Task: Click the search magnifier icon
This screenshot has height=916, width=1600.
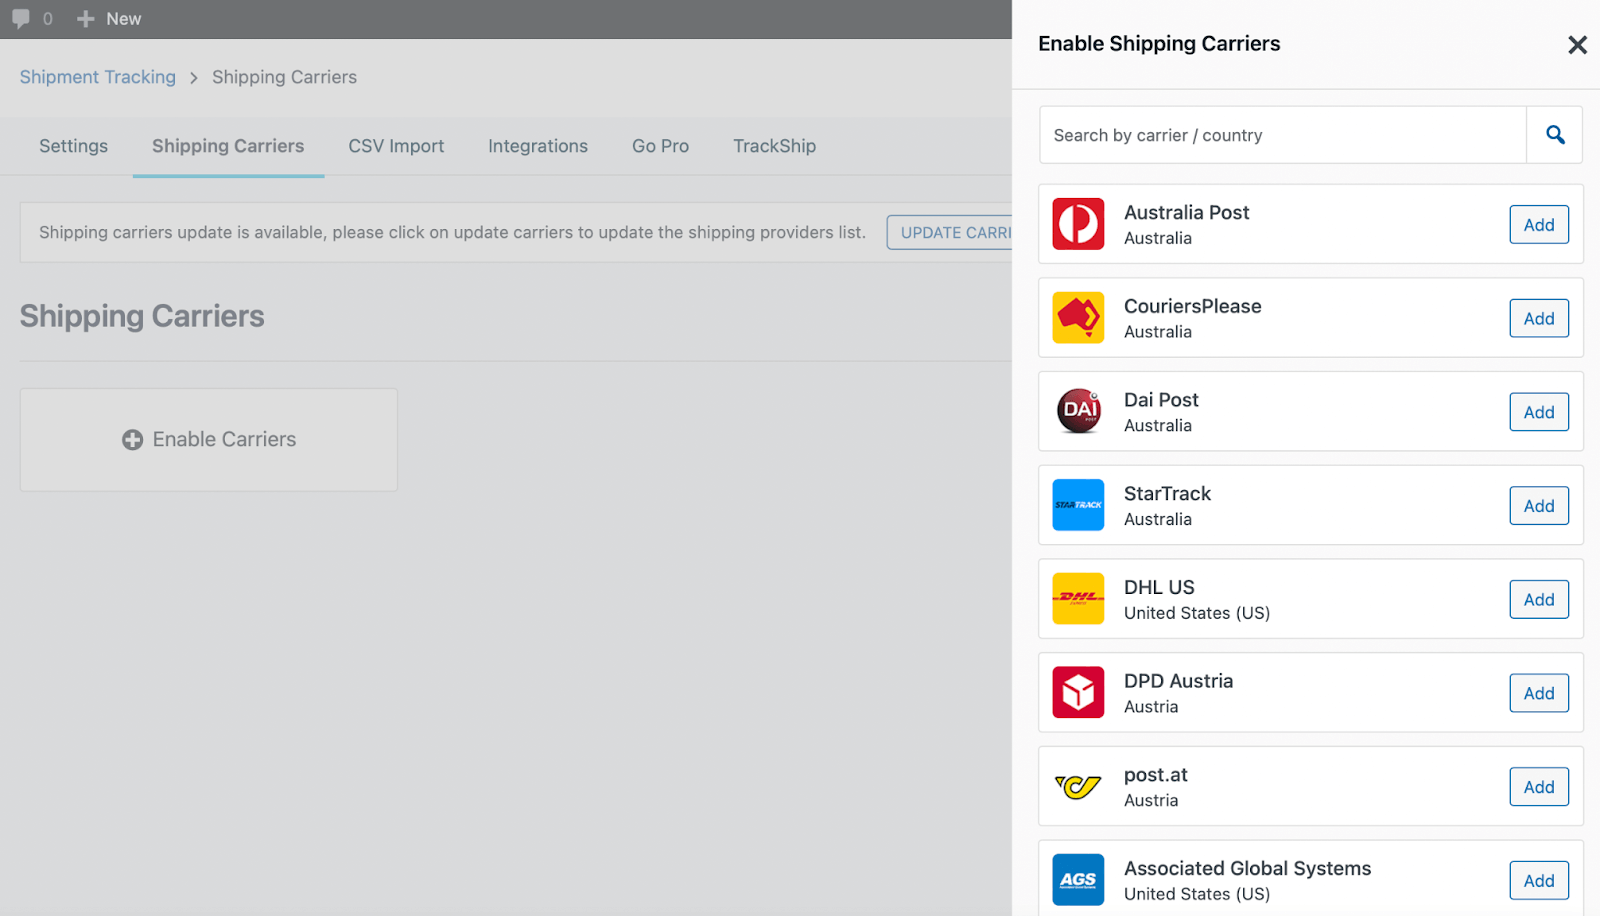Action: pyautogui.click(x=1553, y=134)
